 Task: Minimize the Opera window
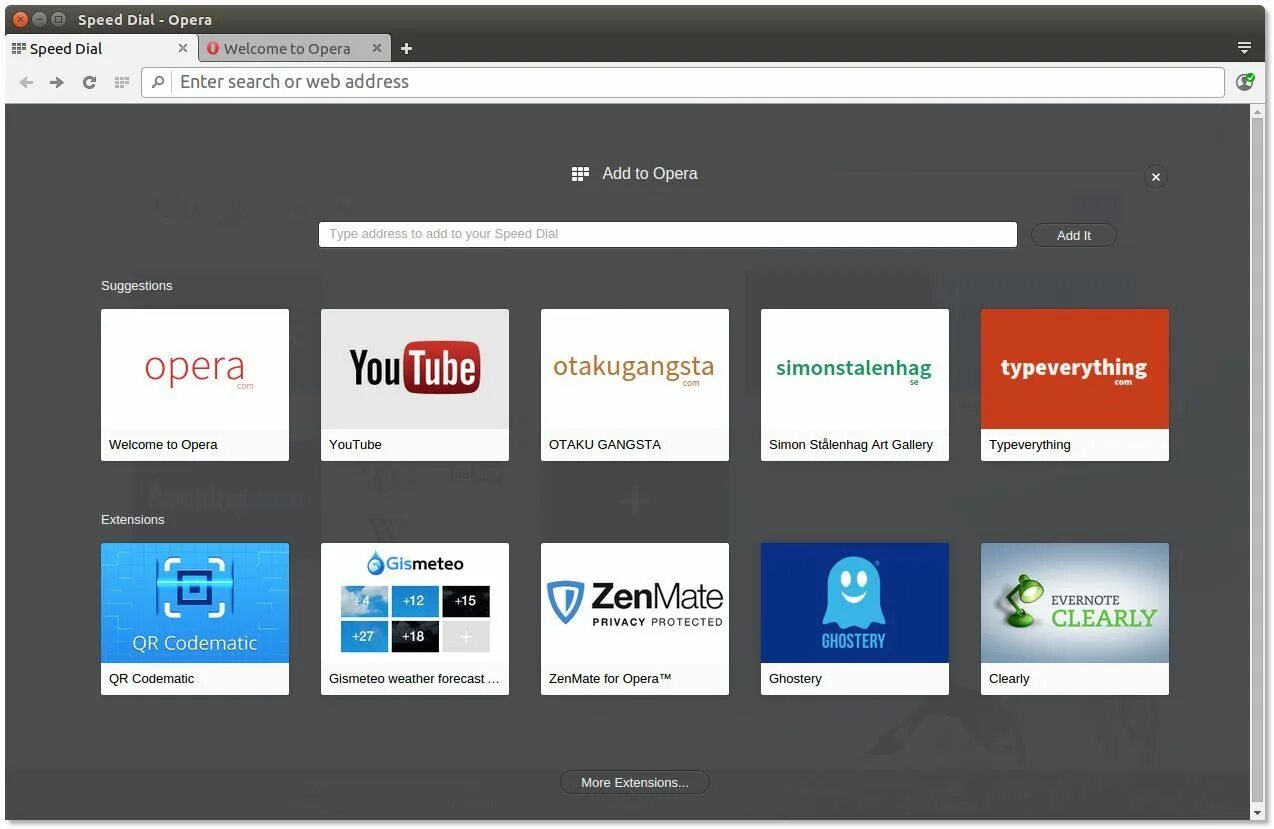point(39,19)
